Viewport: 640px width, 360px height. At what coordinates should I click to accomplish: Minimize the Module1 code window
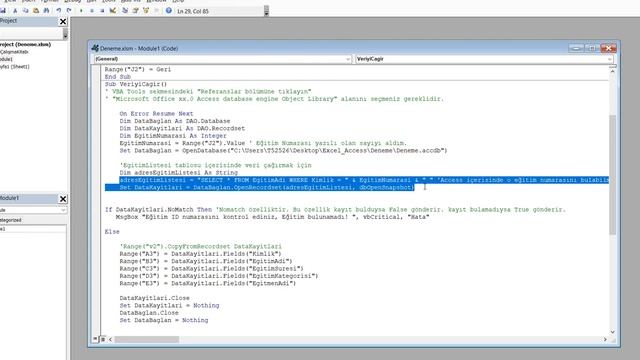[576, 48]
